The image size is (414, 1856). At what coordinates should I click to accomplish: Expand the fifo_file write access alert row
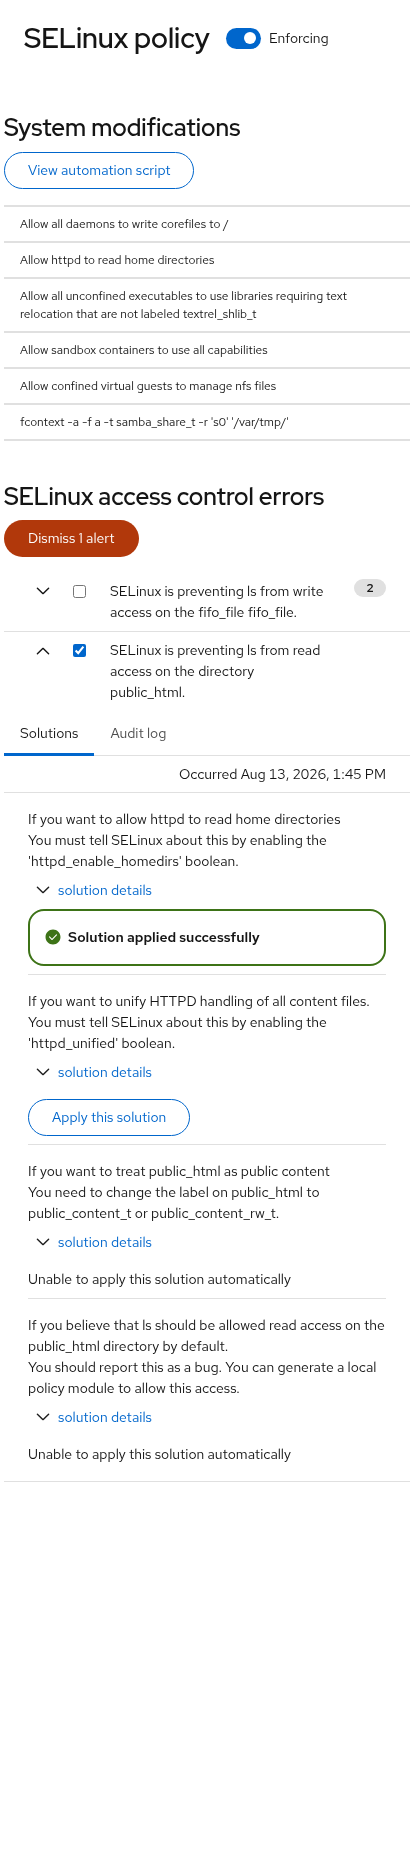click(43, 591)
